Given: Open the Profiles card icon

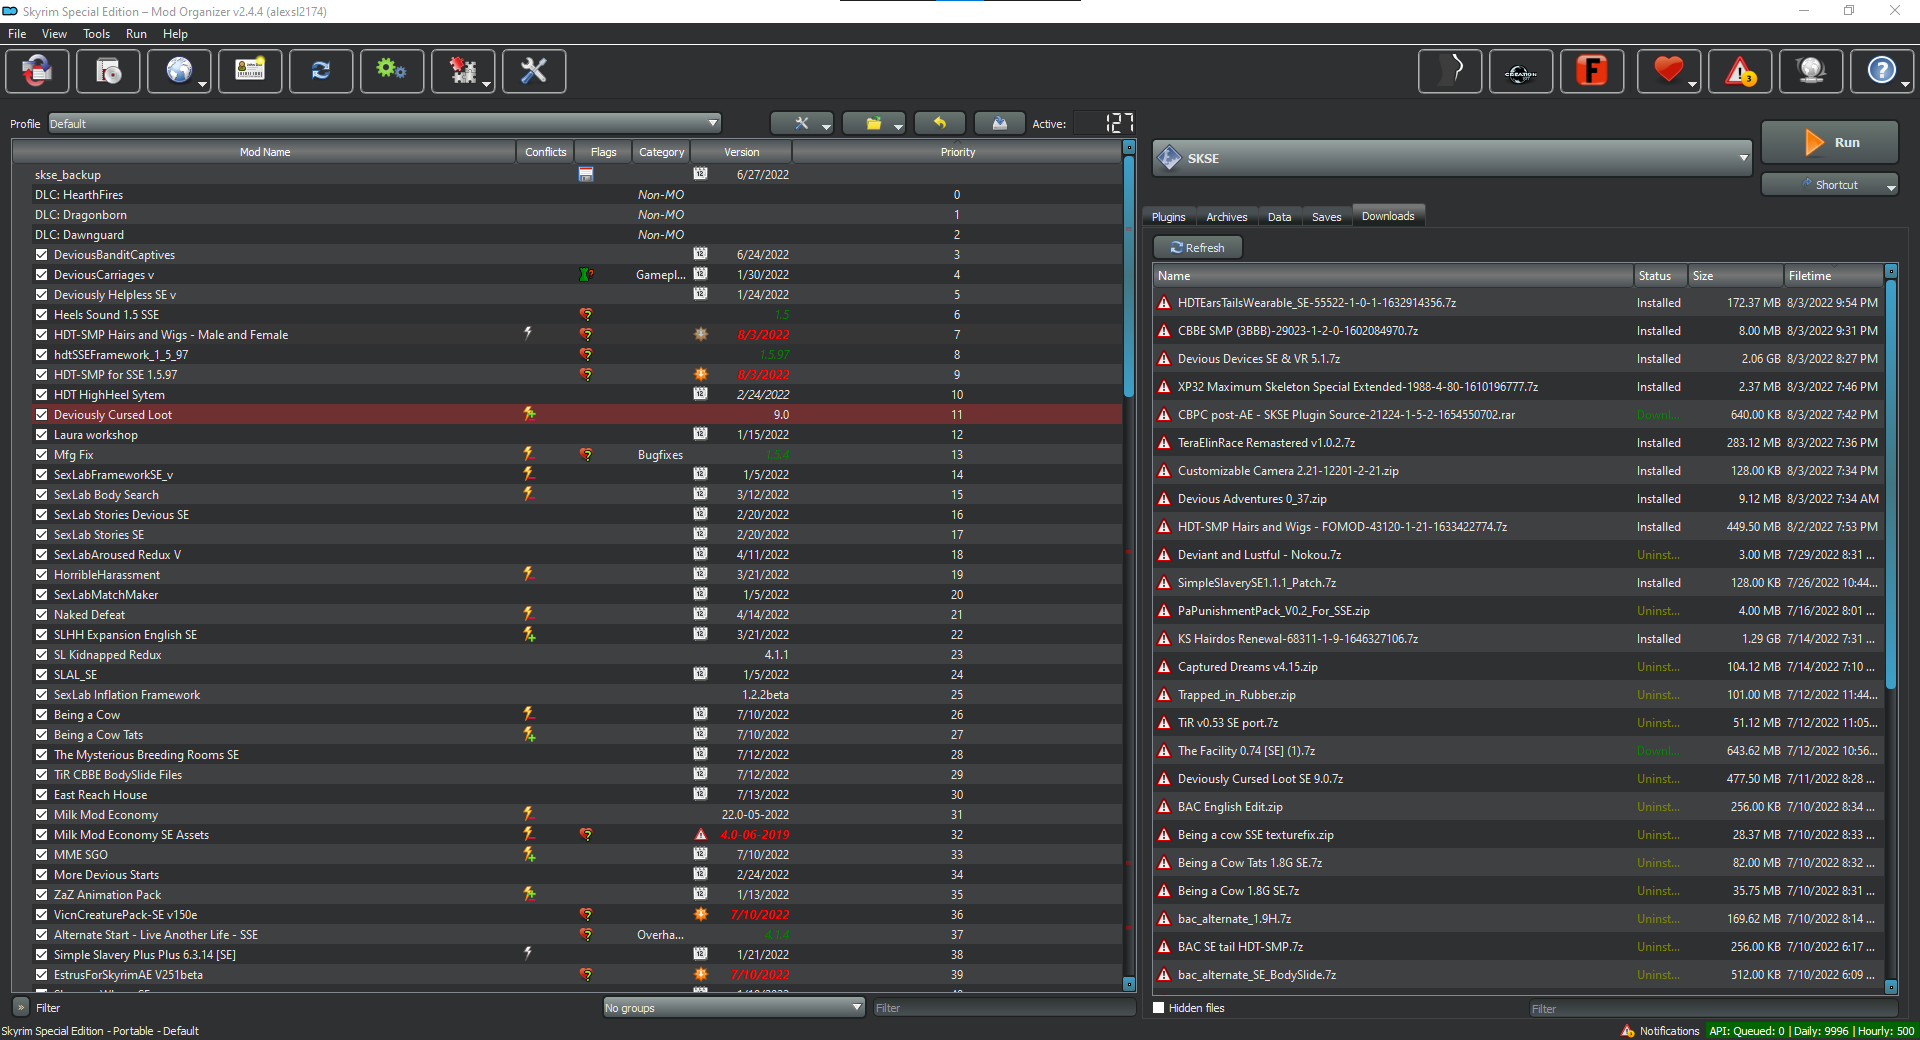Looking at the screenshot, I should (250, 71).
